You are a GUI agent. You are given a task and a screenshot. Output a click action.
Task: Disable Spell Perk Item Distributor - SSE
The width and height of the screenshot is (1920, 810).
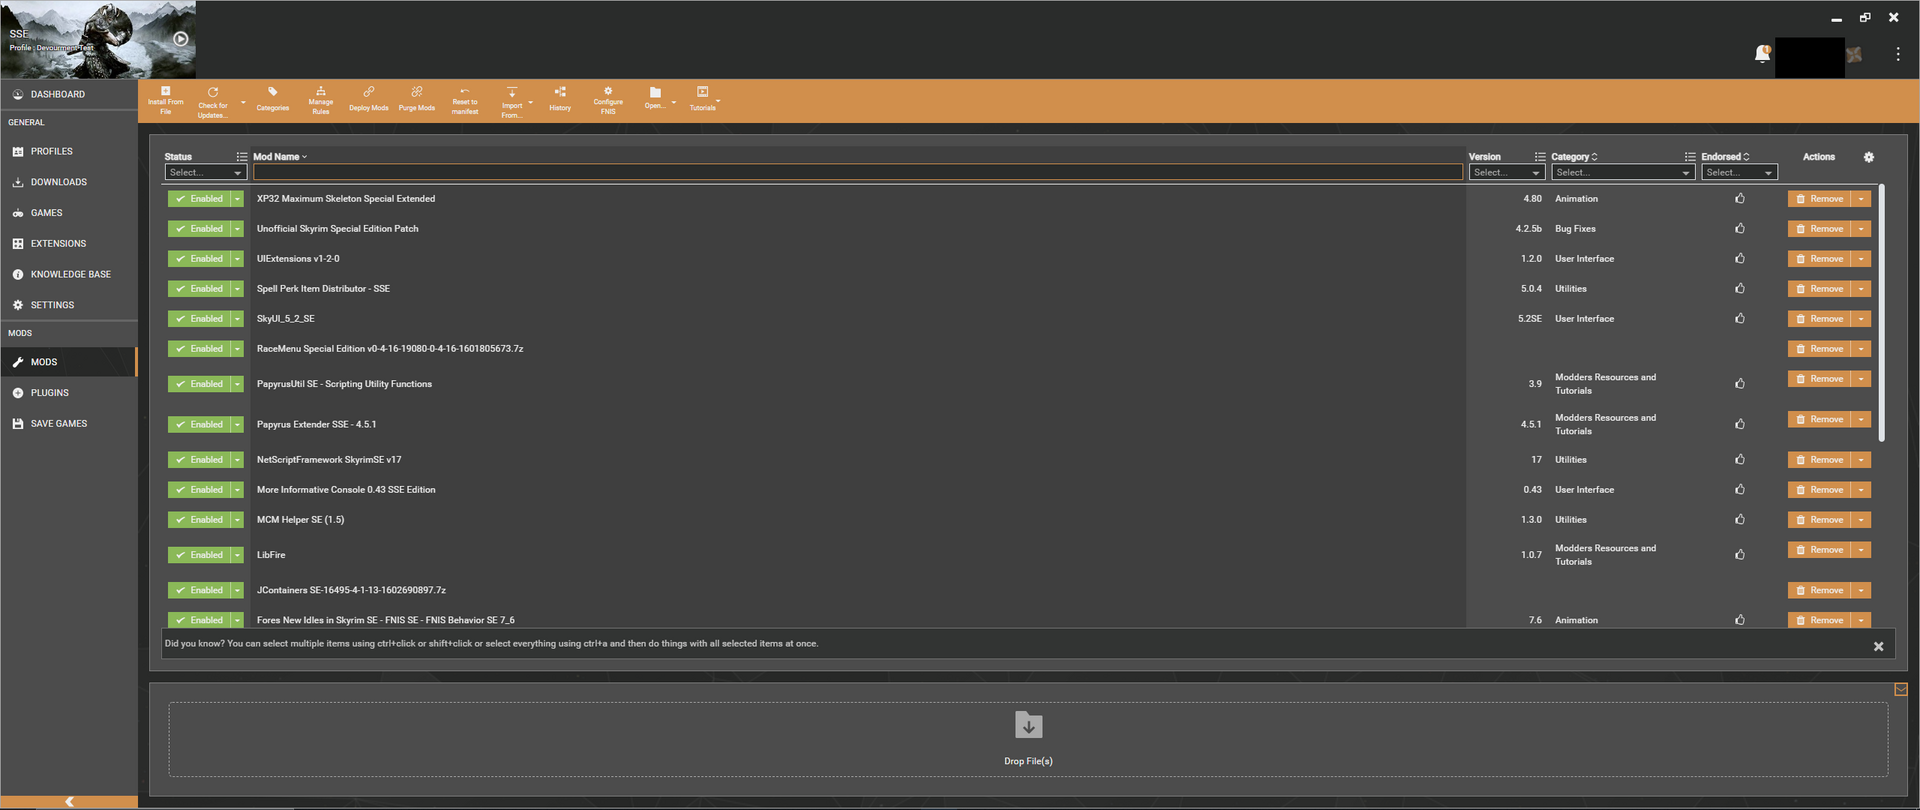click(199, 289)
